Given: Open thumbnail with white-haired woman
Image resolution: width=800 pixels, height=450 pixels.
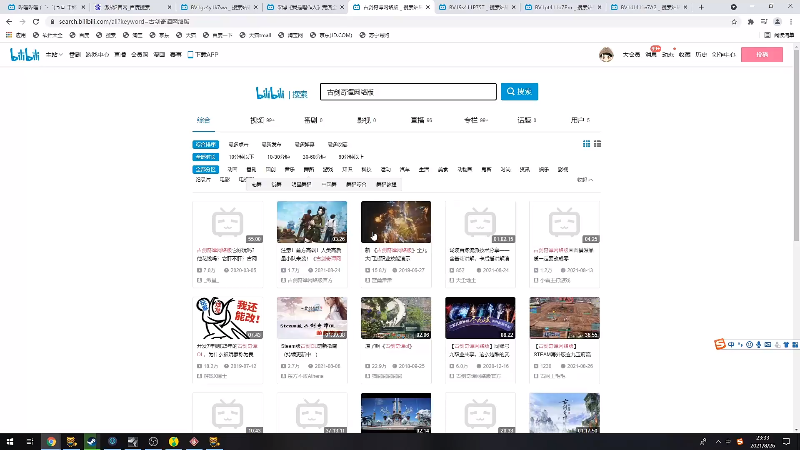Looking at the screenshot, I should 312,318.
